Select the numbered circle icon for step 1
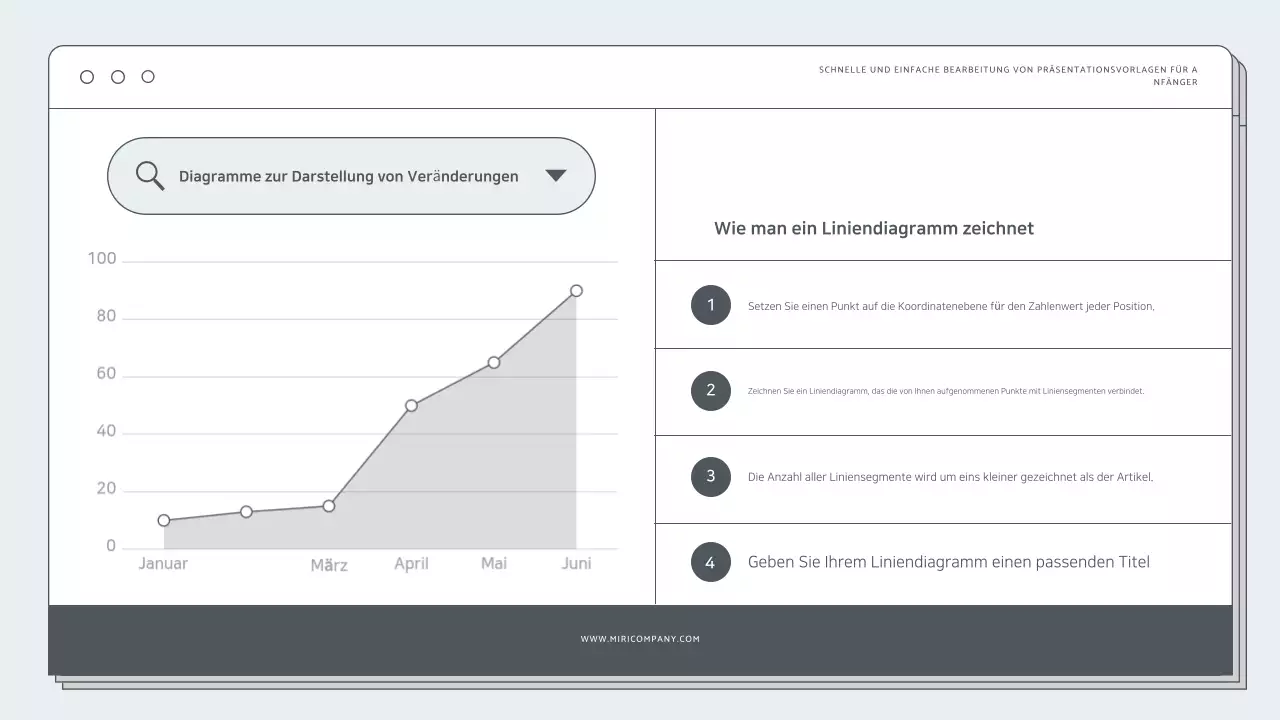Screen dimensions: 1280x720 point(711,305)
